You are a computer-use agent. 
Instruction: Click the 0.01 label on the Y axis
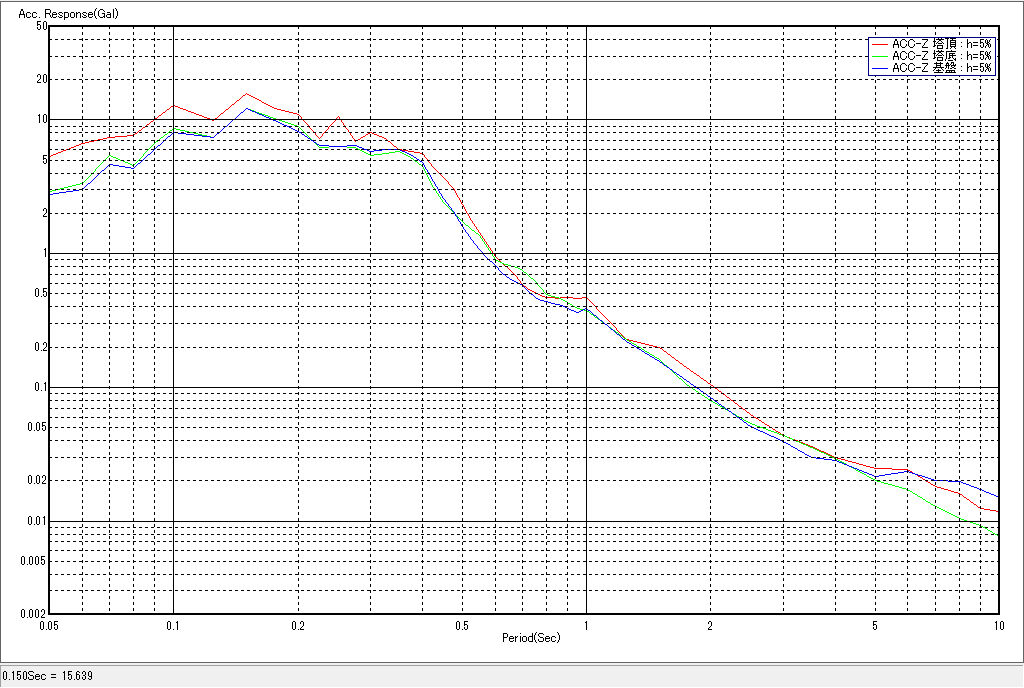pyautogui.click(x=37, y=521)
